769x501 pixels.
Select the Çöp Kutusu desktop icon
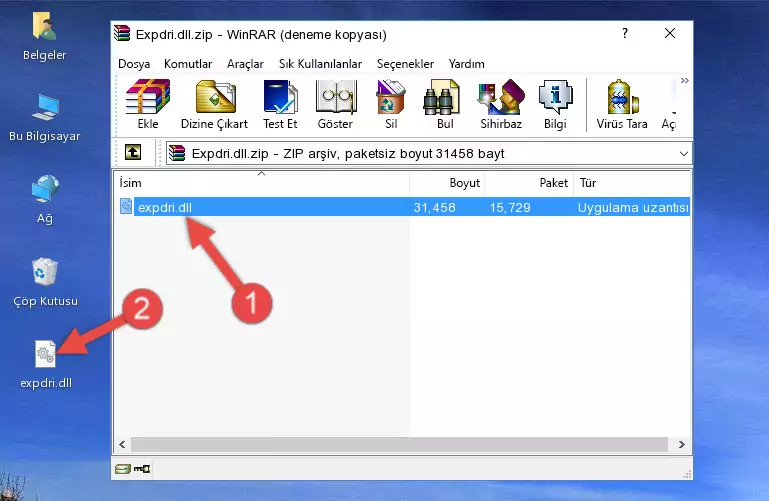(x=45, y=282)
